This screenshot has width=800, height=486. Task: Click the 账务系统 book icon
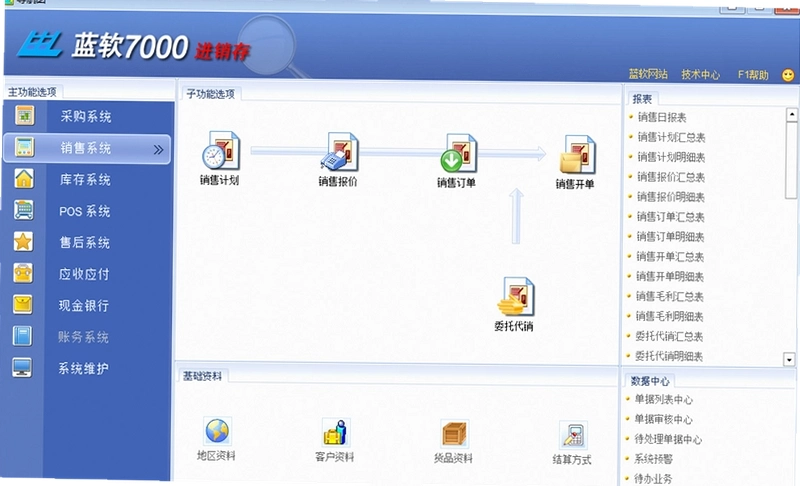22,336
